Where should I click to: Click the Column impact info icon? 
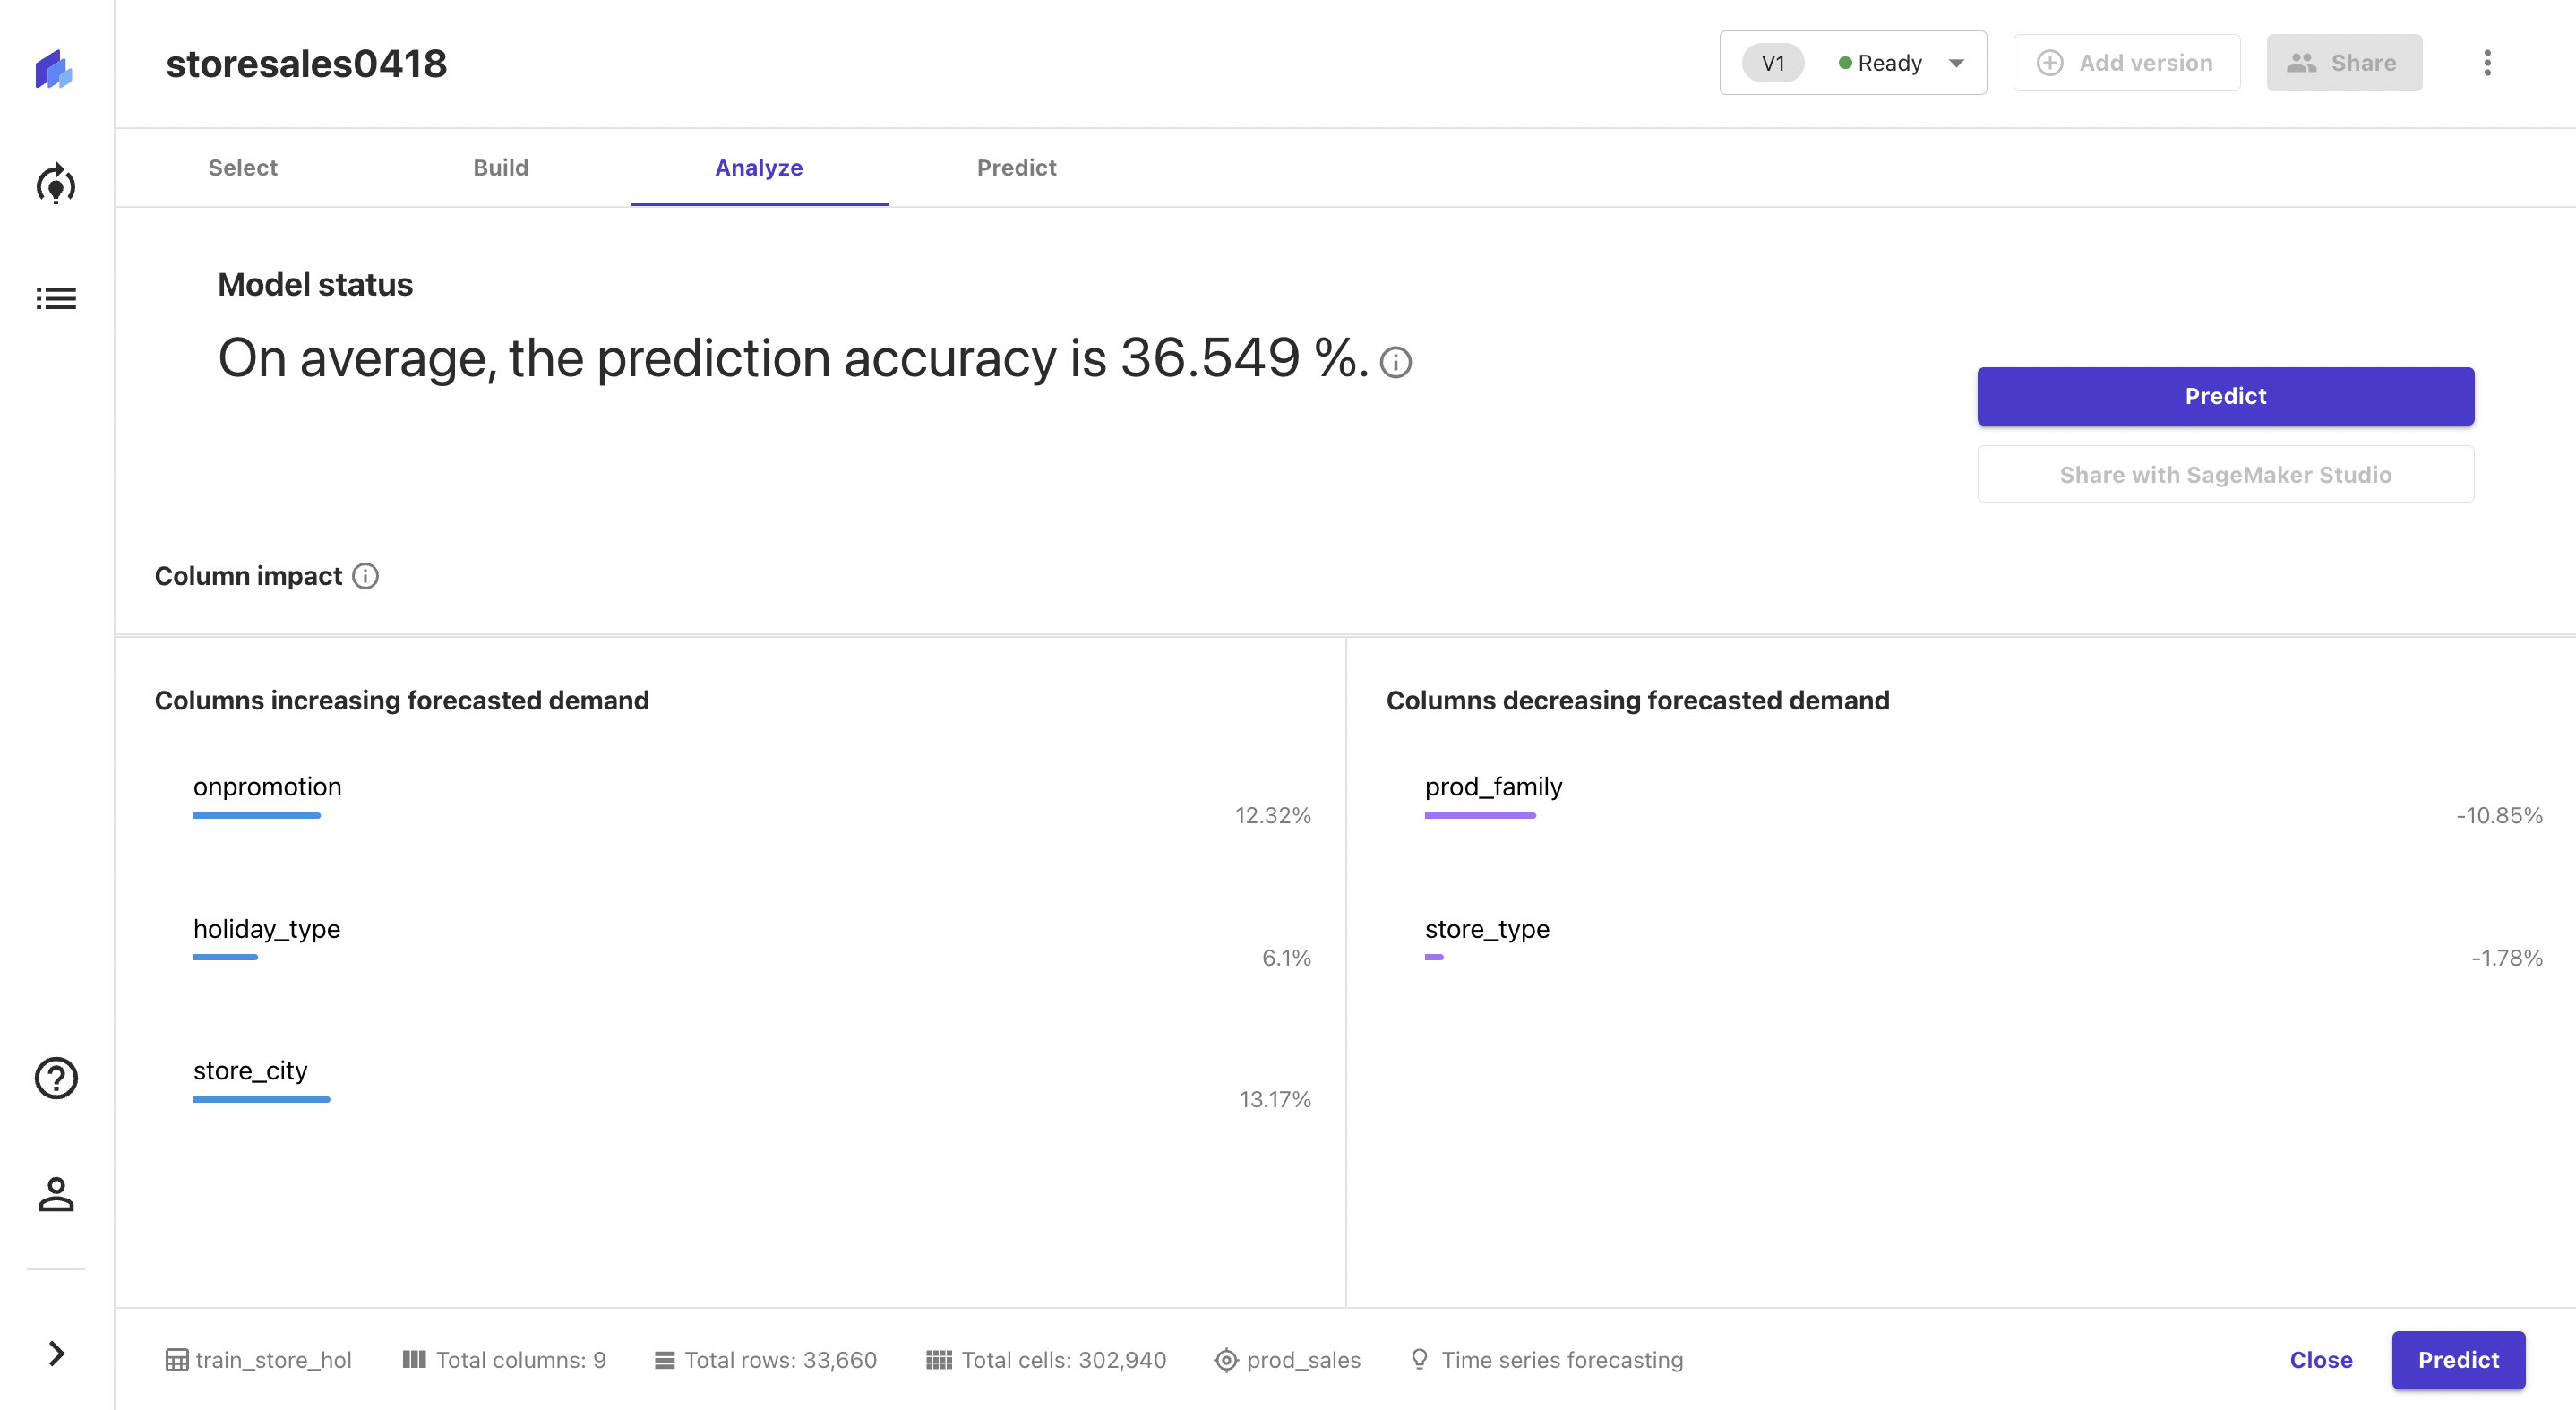pyautogui.click(x=366, y=576)
